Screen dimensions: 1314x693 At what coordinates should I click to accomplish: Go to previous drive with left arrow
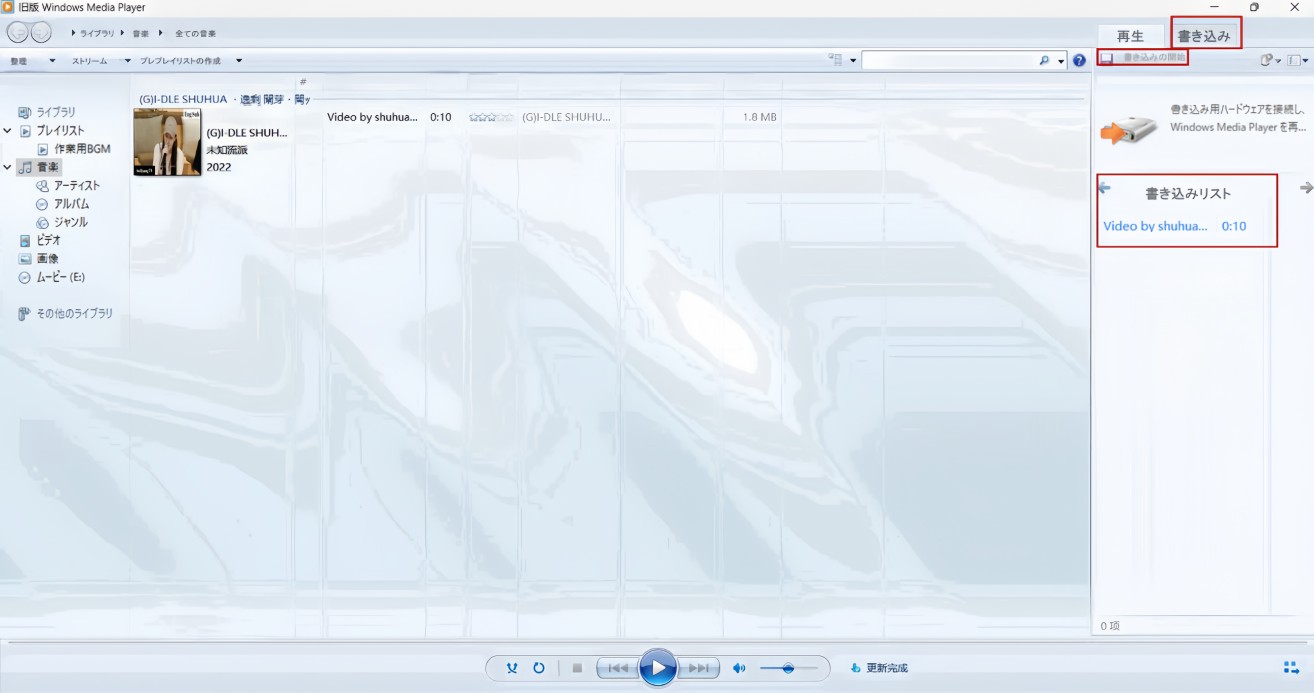1104,187
